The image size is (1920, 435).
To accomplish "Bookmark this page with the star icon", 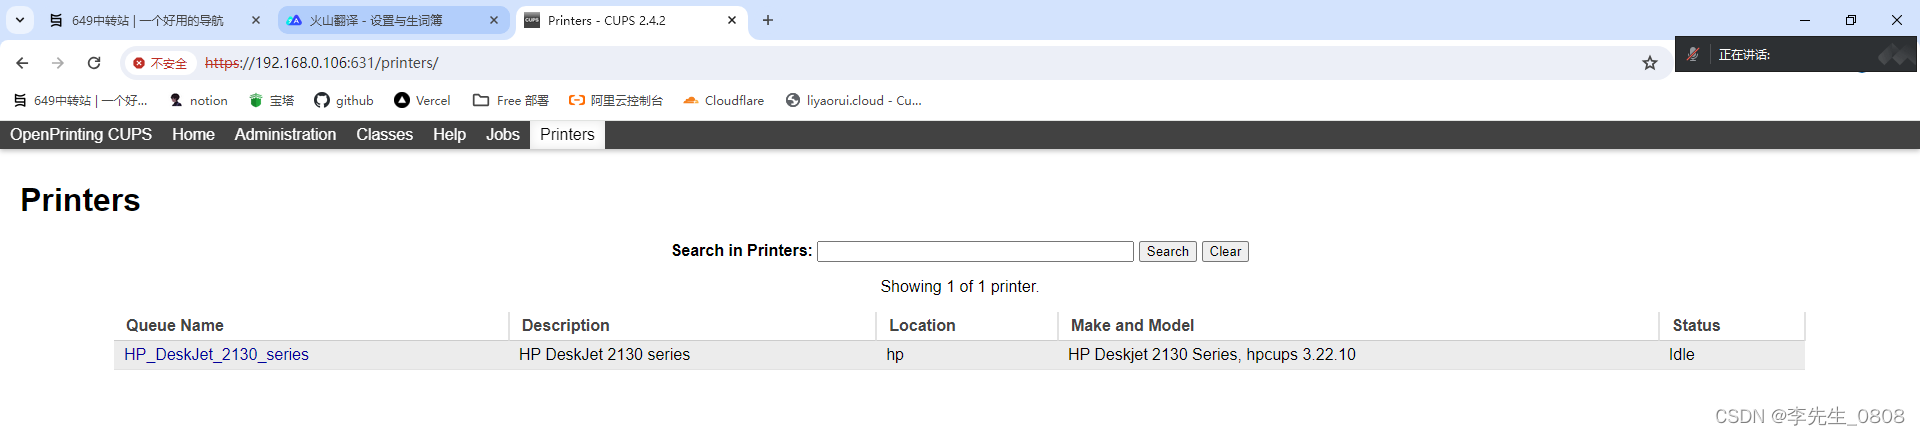I will 1649,63.
